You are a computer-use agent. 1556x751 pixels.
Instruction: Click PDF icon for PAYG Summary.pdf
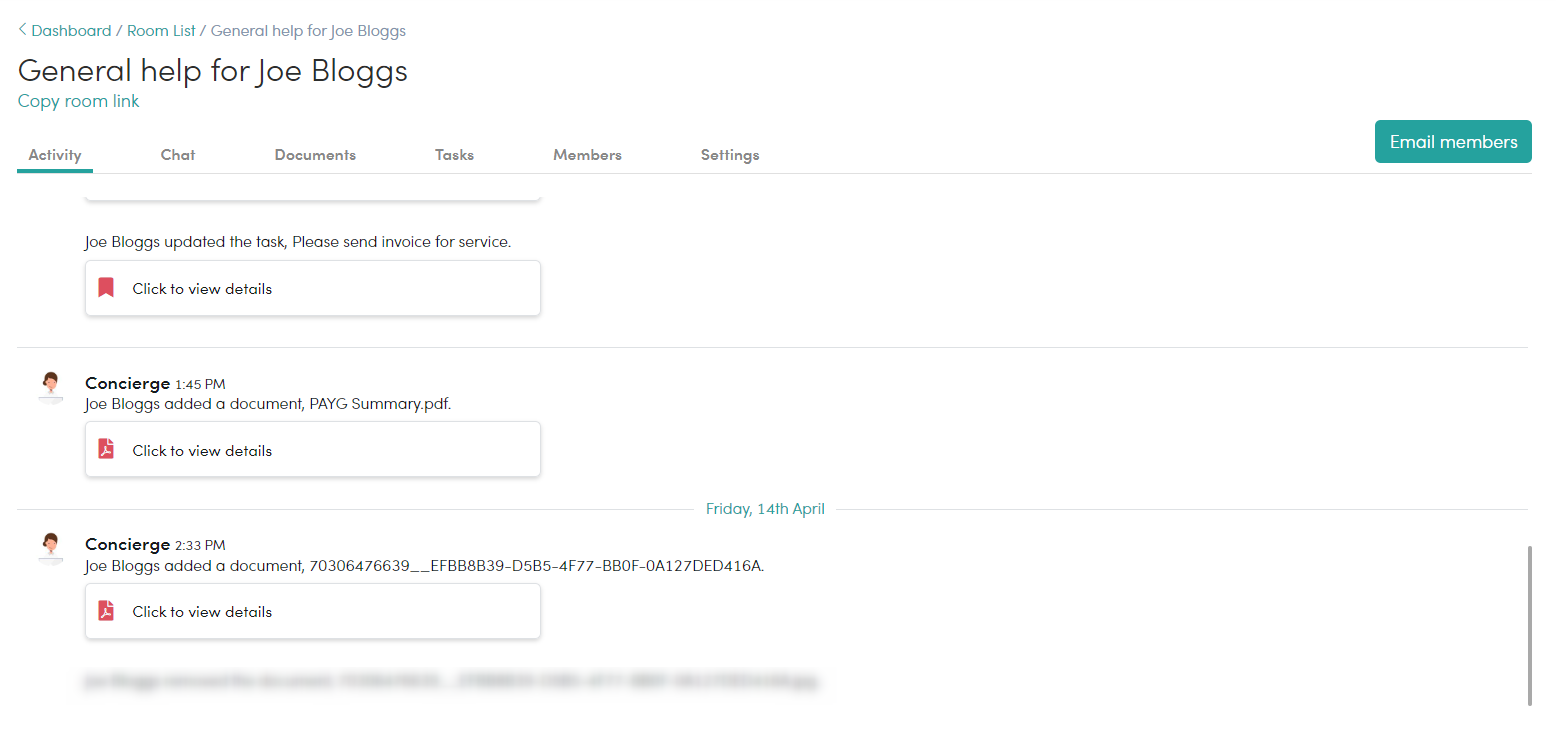[106, 449]
